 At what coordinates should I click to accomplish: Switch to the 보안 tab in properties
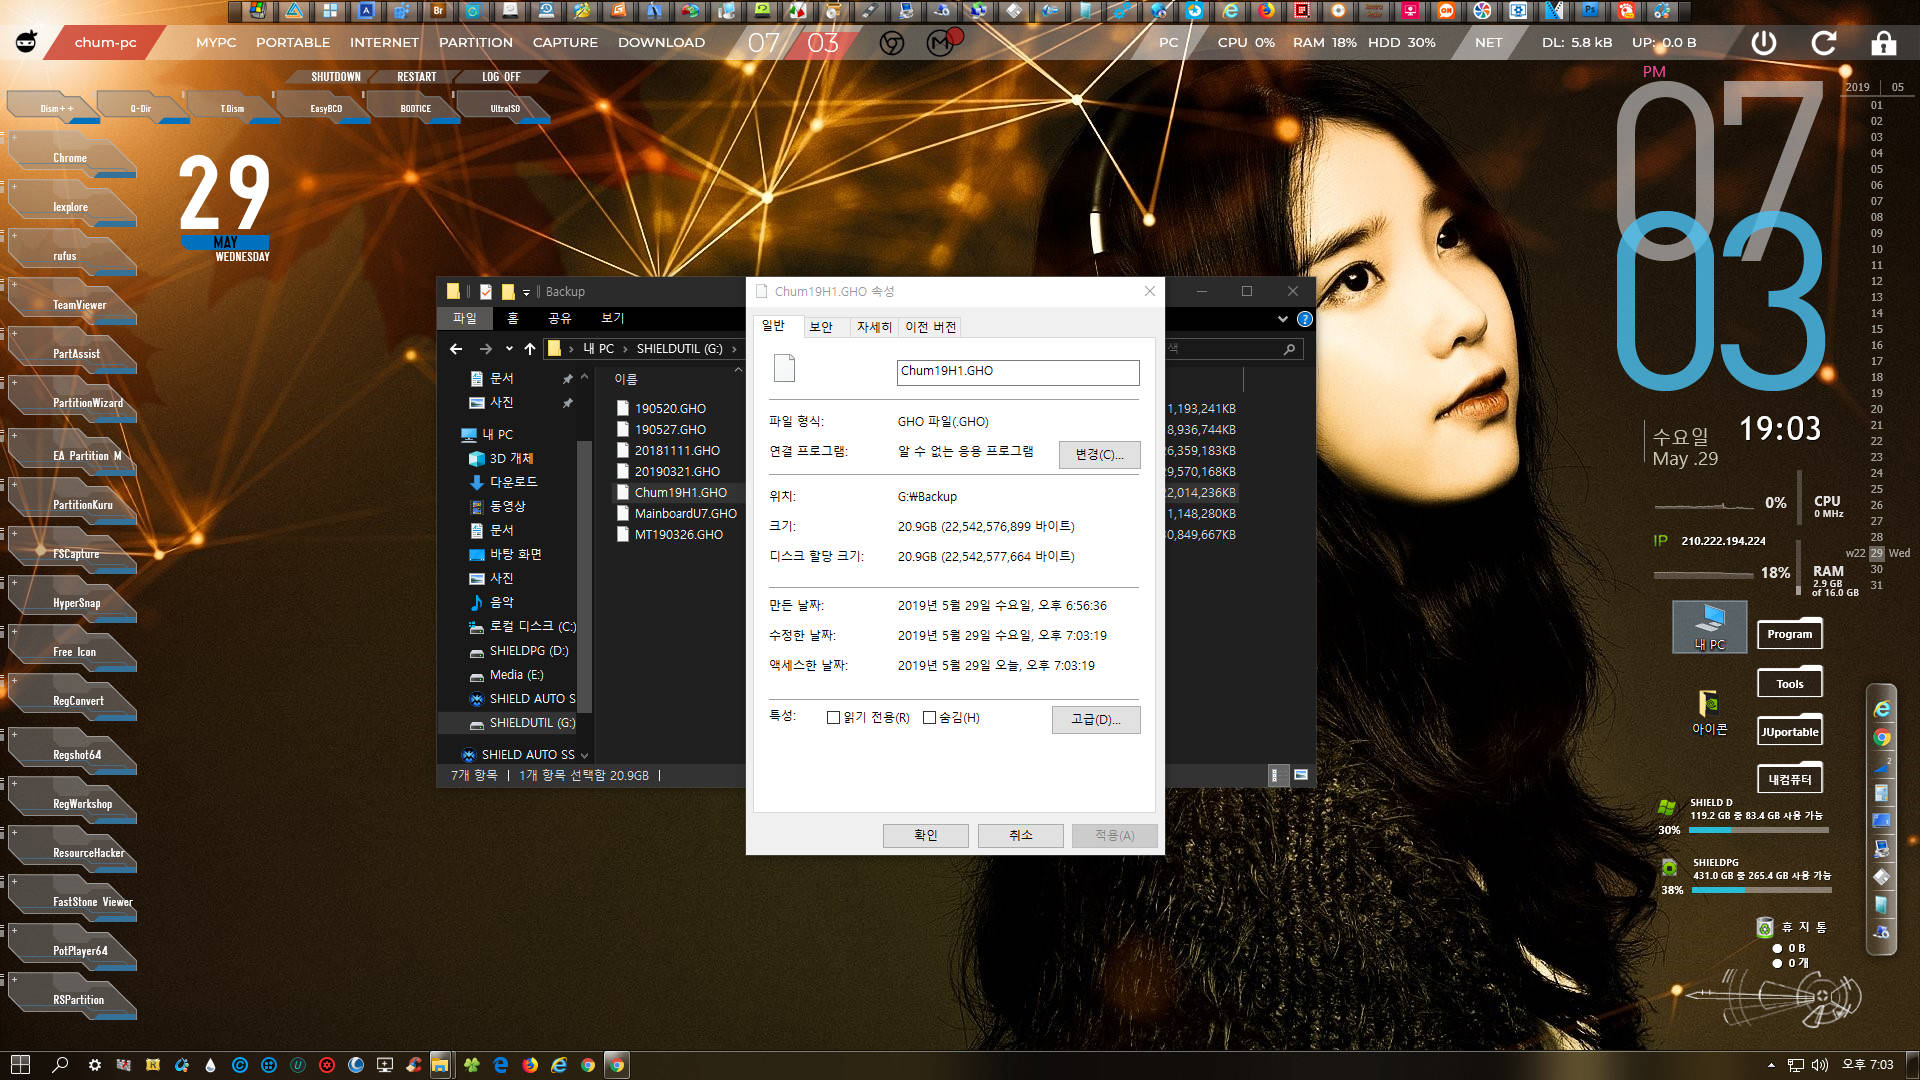tap(821, 327)
